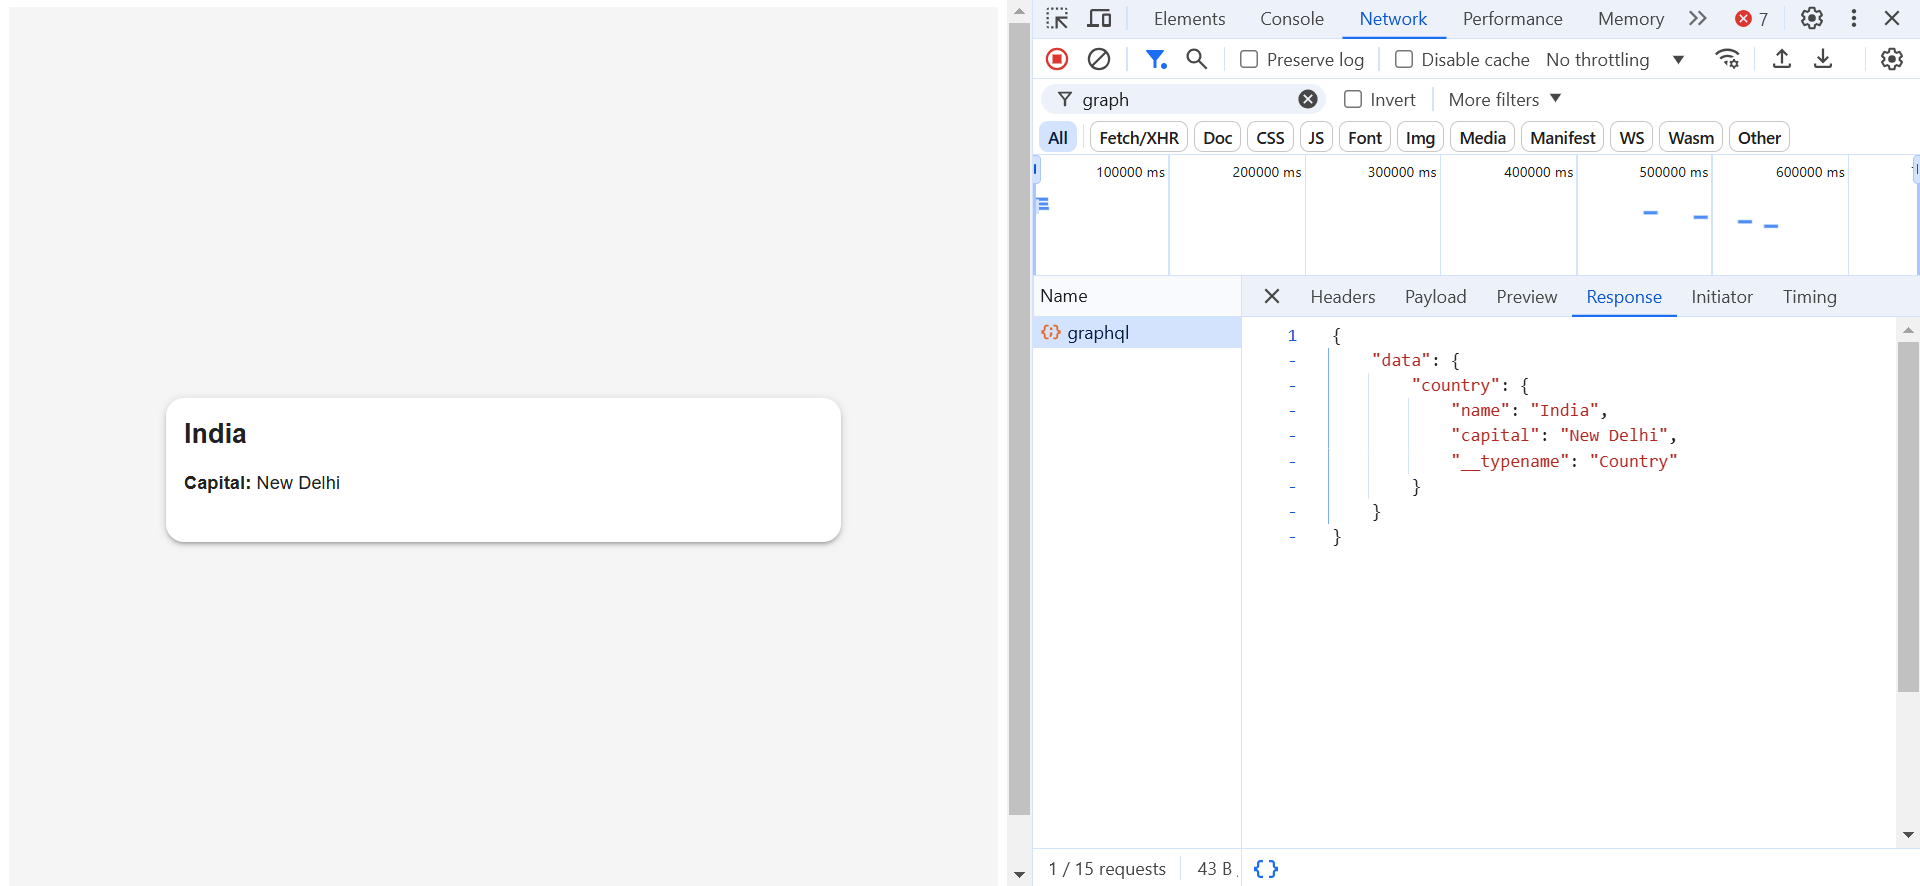This screenshot has height=886, width=1920.
Task: Open the Preview tab
Action: click(1527, 296)
